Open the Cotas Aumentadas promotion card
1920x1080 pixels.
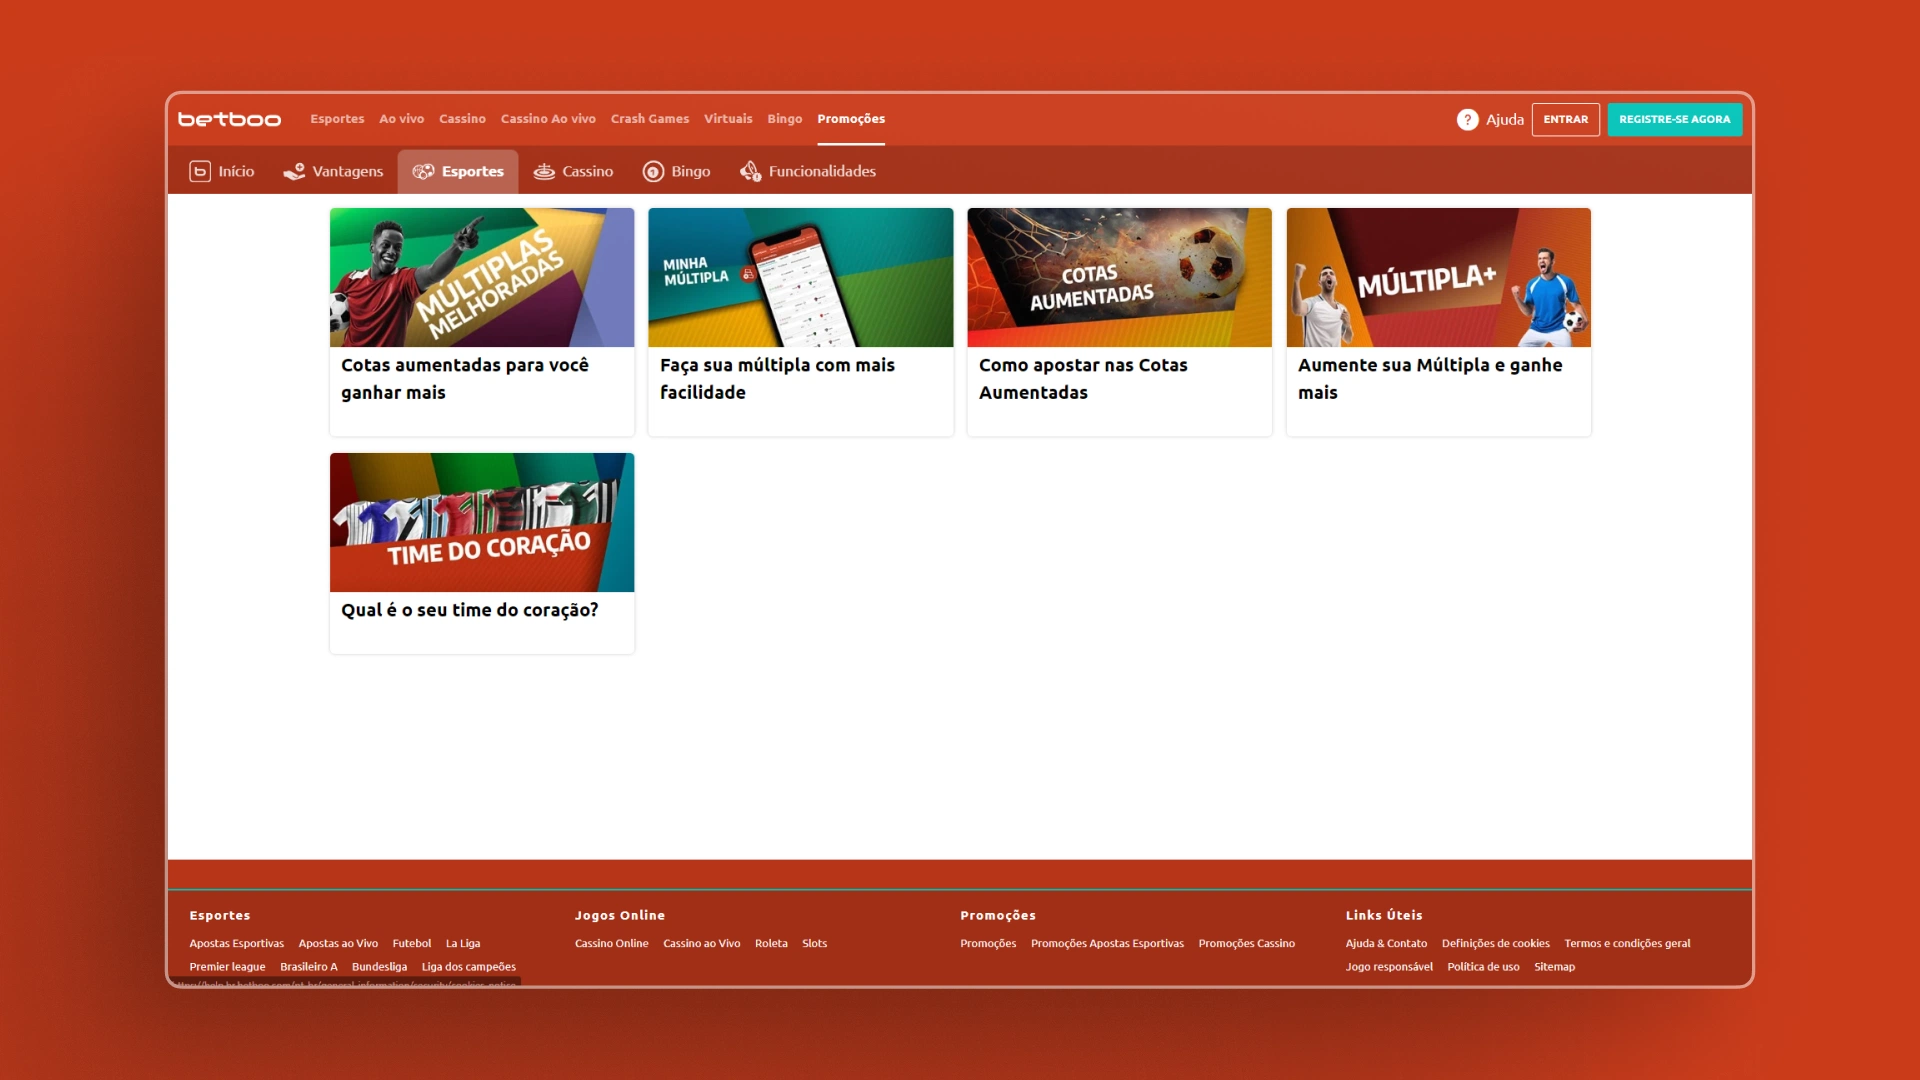click(x=1119, y=277)
